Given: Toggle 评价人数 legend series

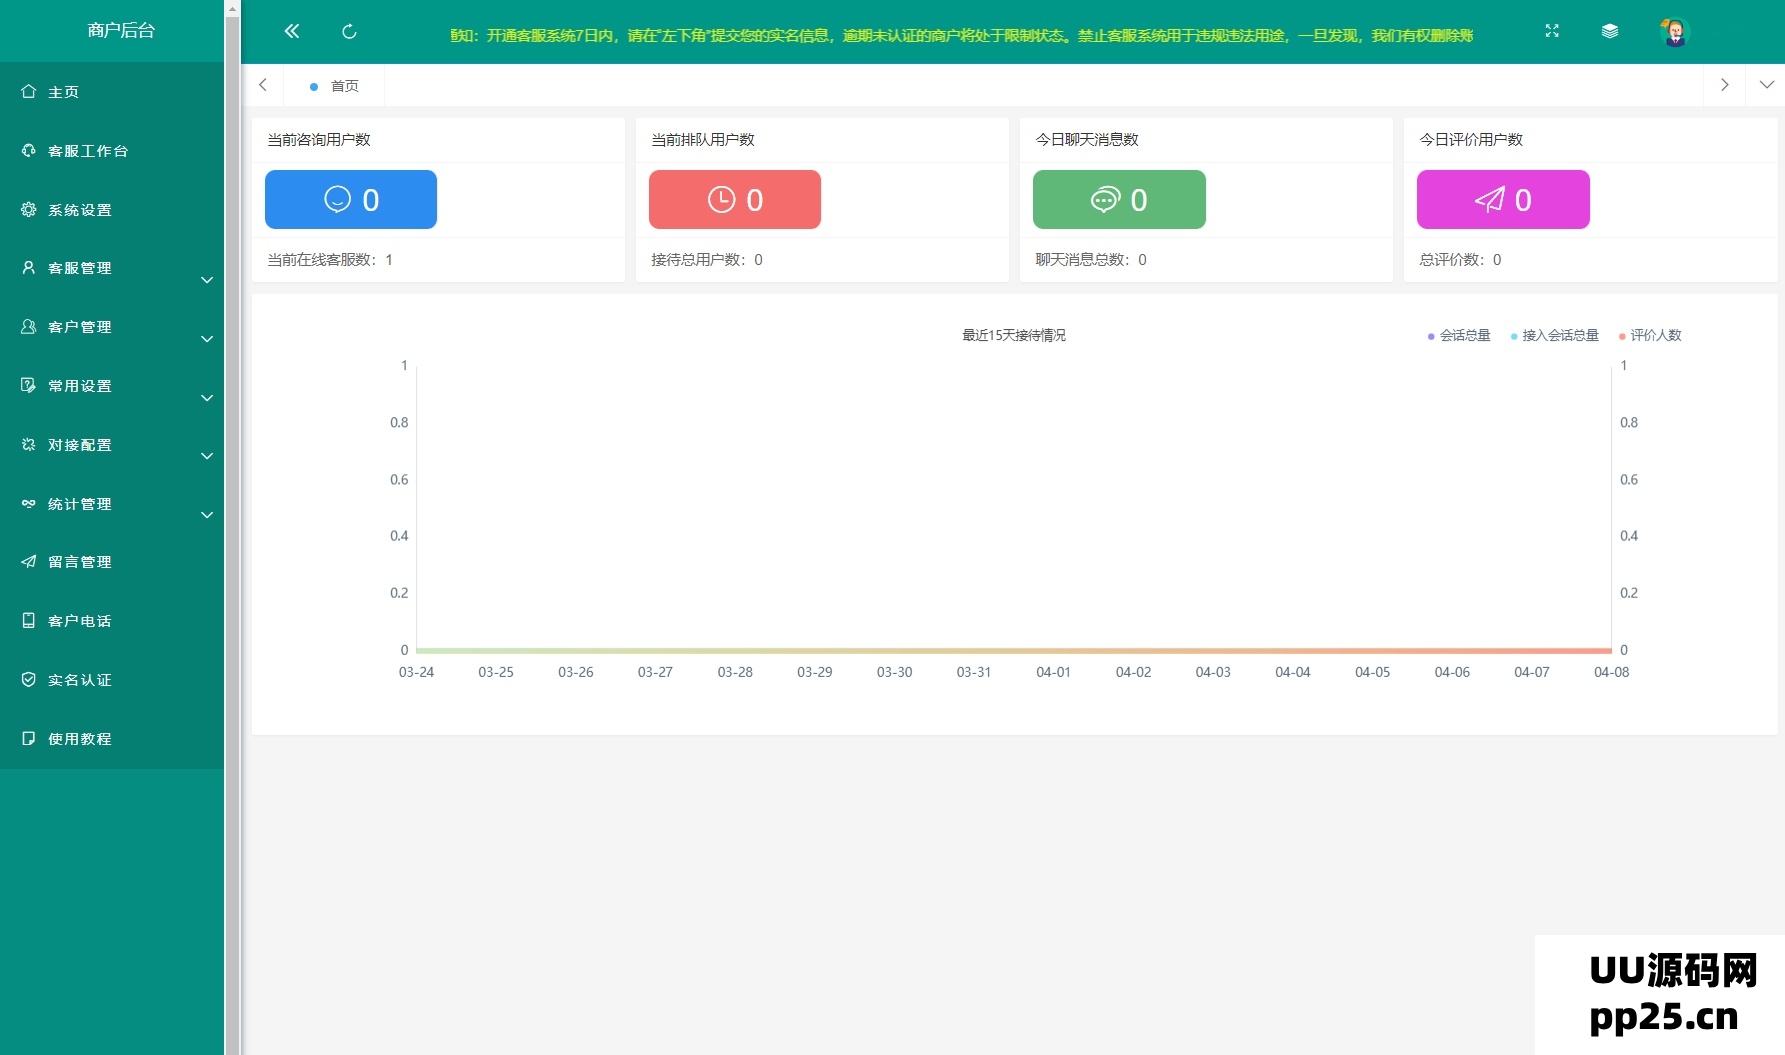Looking at the screenshot, I should pyautogui.click(x=1650, y=336).
